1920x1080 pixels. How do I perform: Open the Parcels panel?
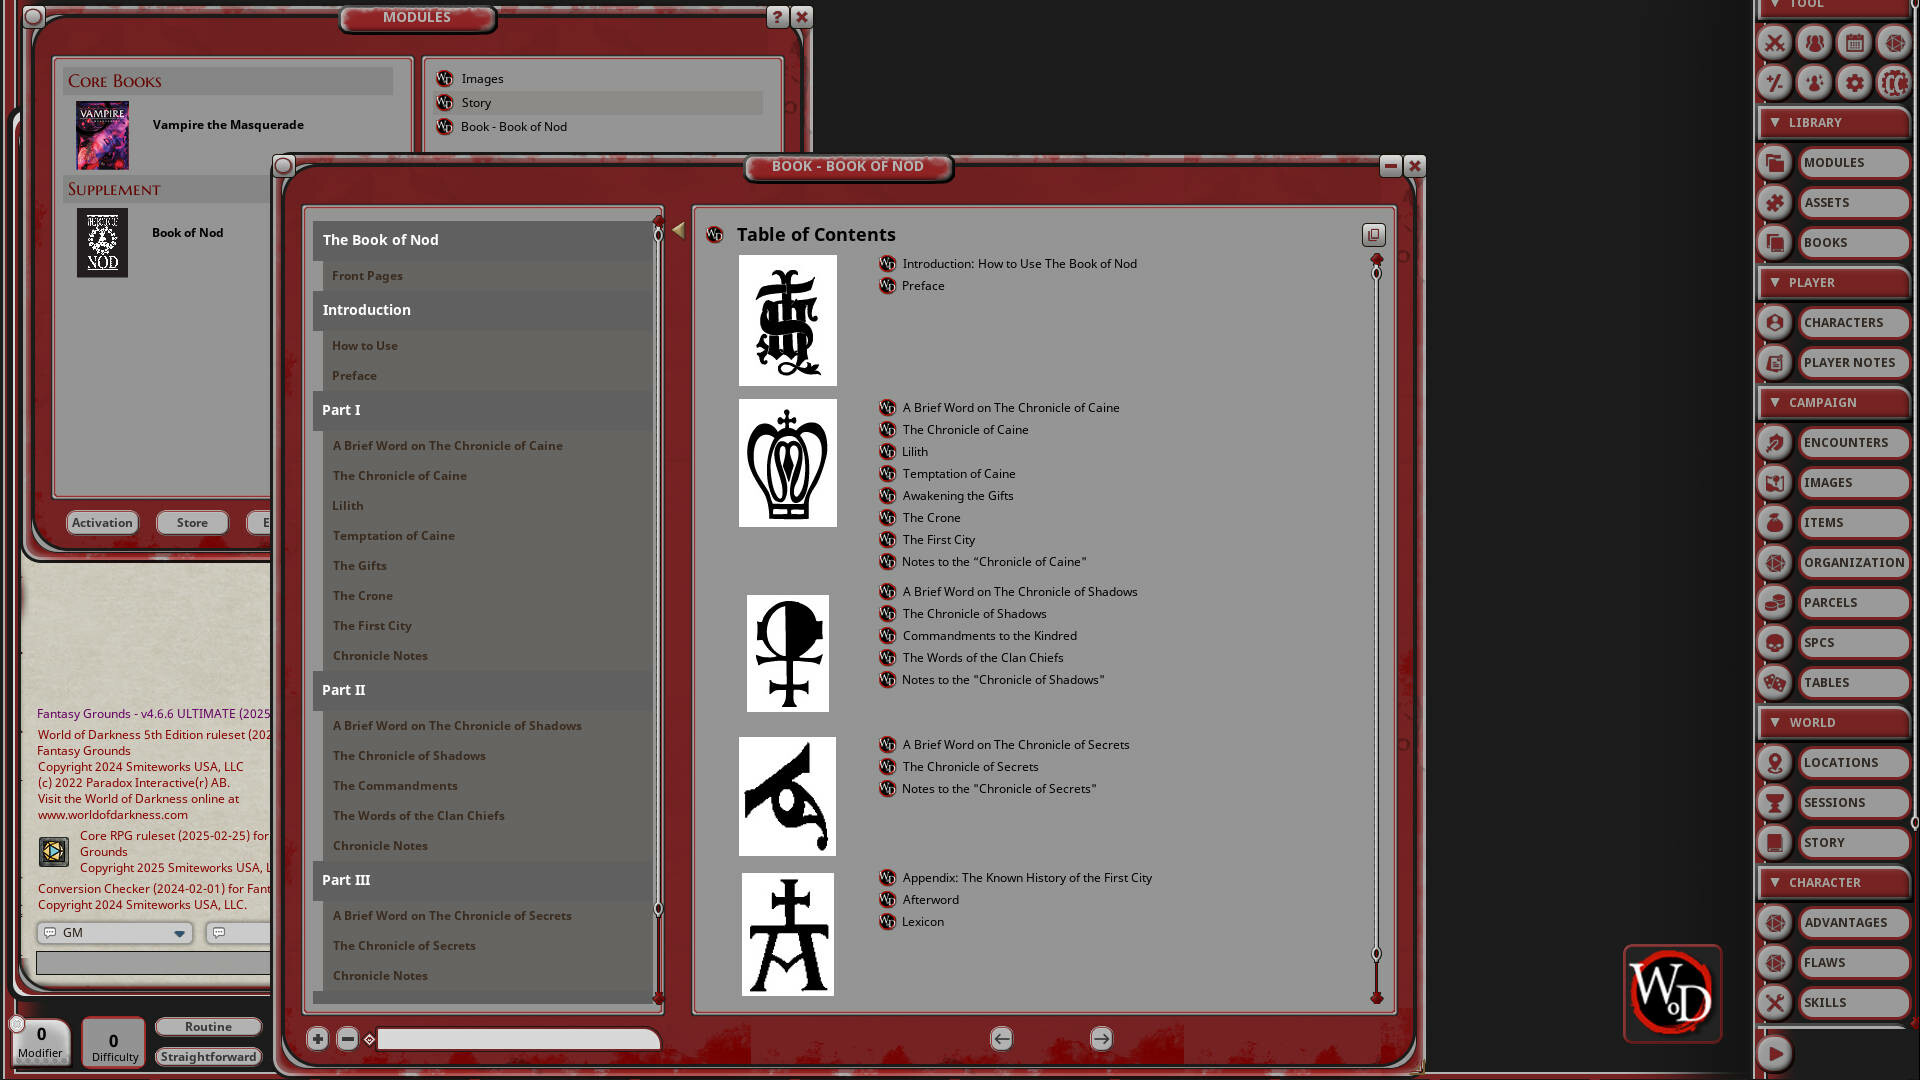pos(1851,602)
